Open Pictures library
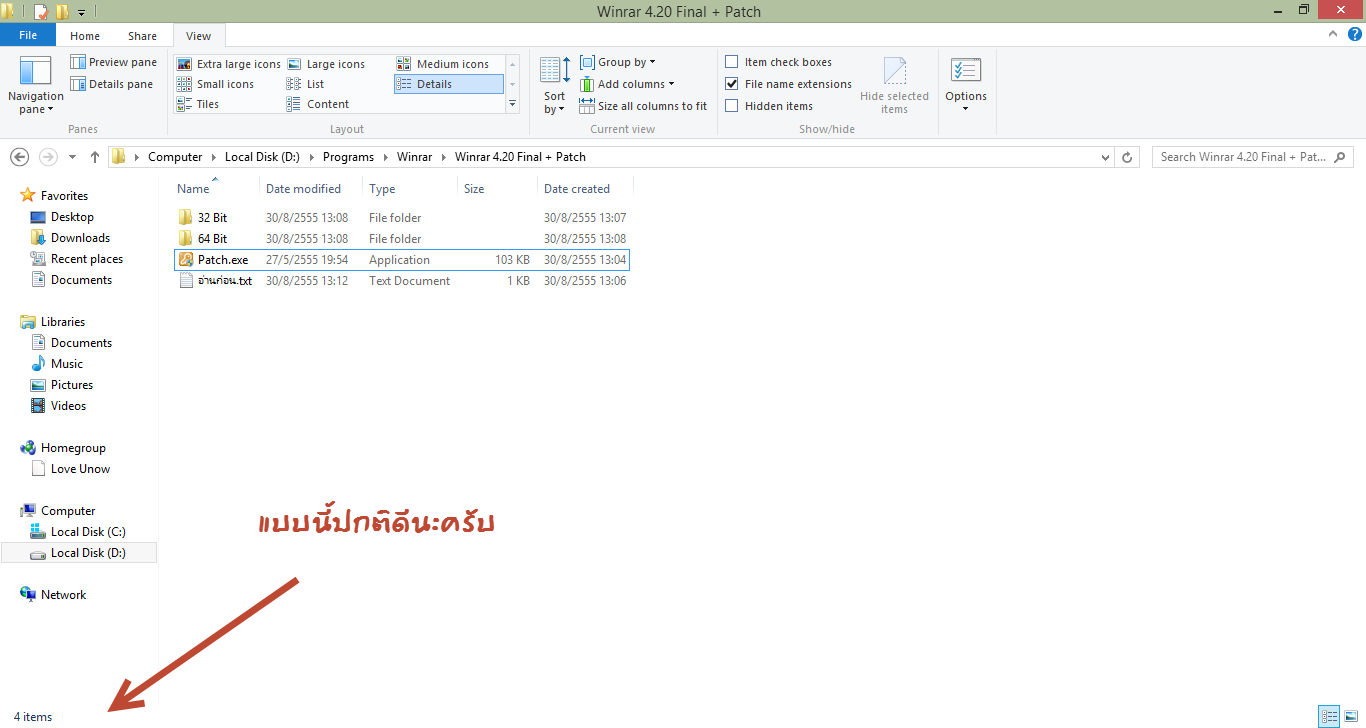 tap(72, 385)
